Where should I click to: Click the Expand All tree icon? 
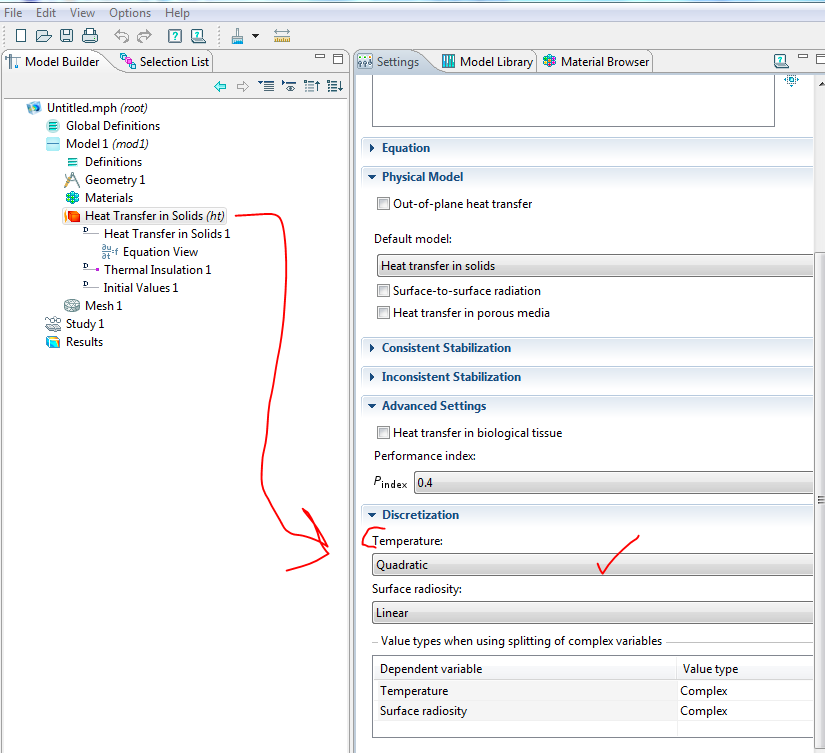(335, 86)
